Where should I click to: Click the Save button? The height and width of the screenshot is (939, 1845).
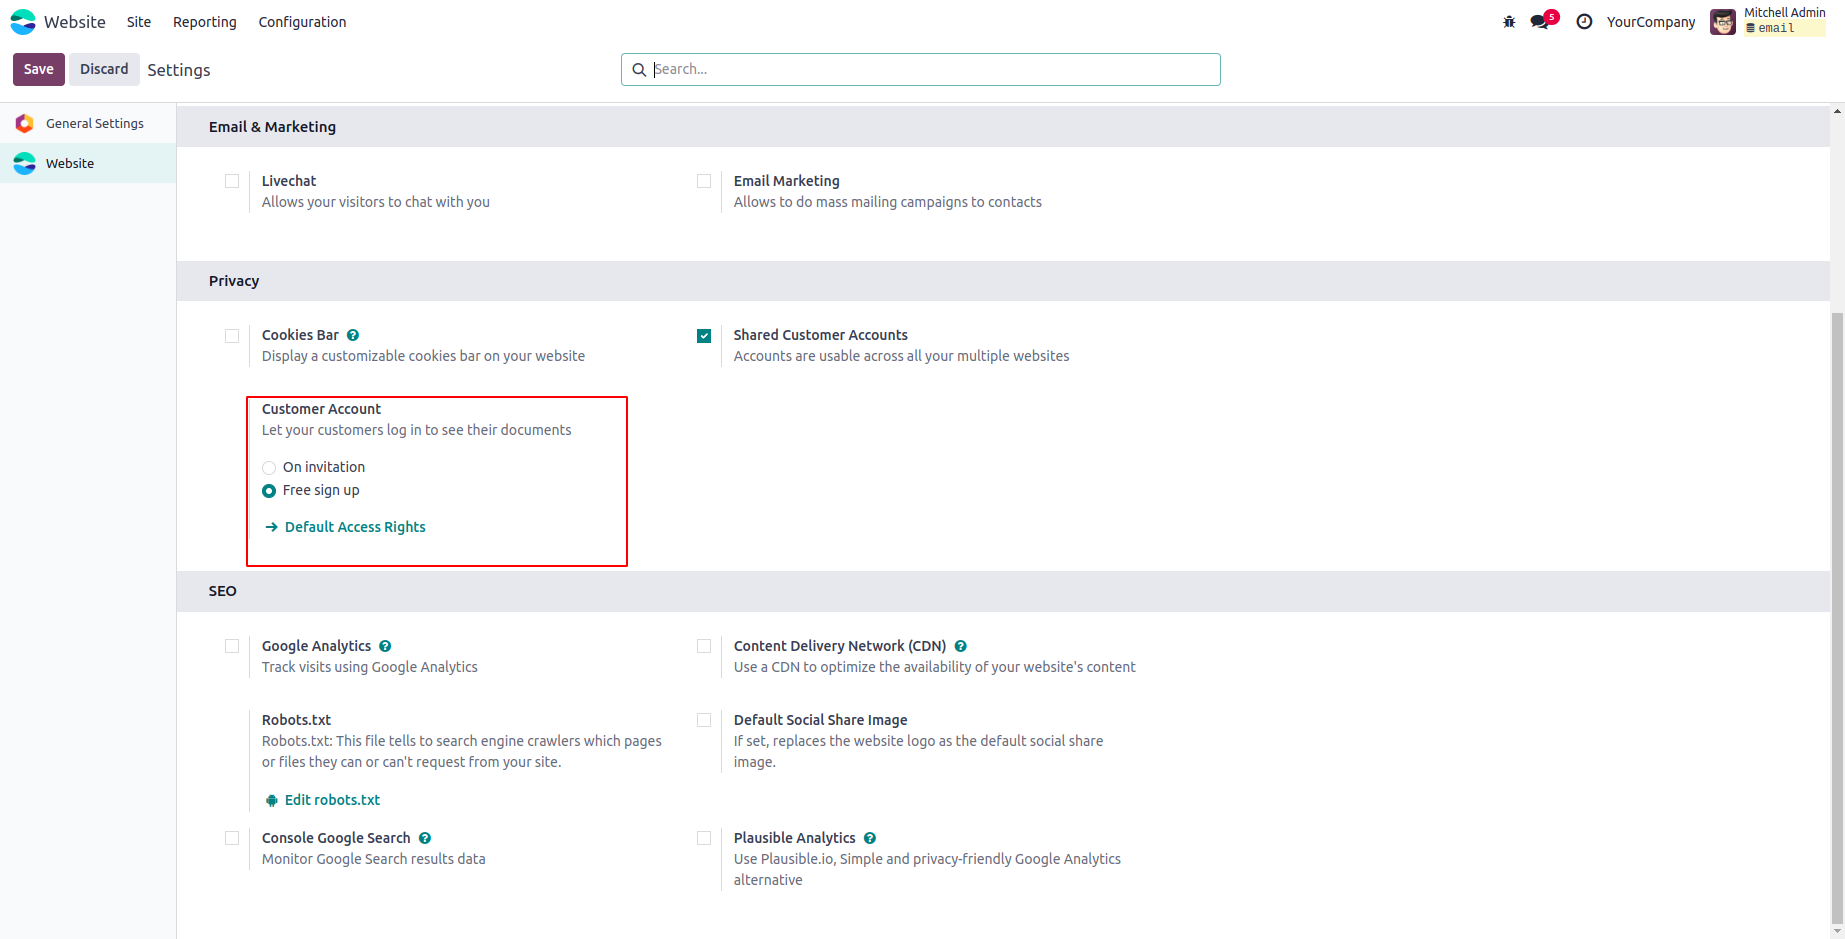click(39, 69)
